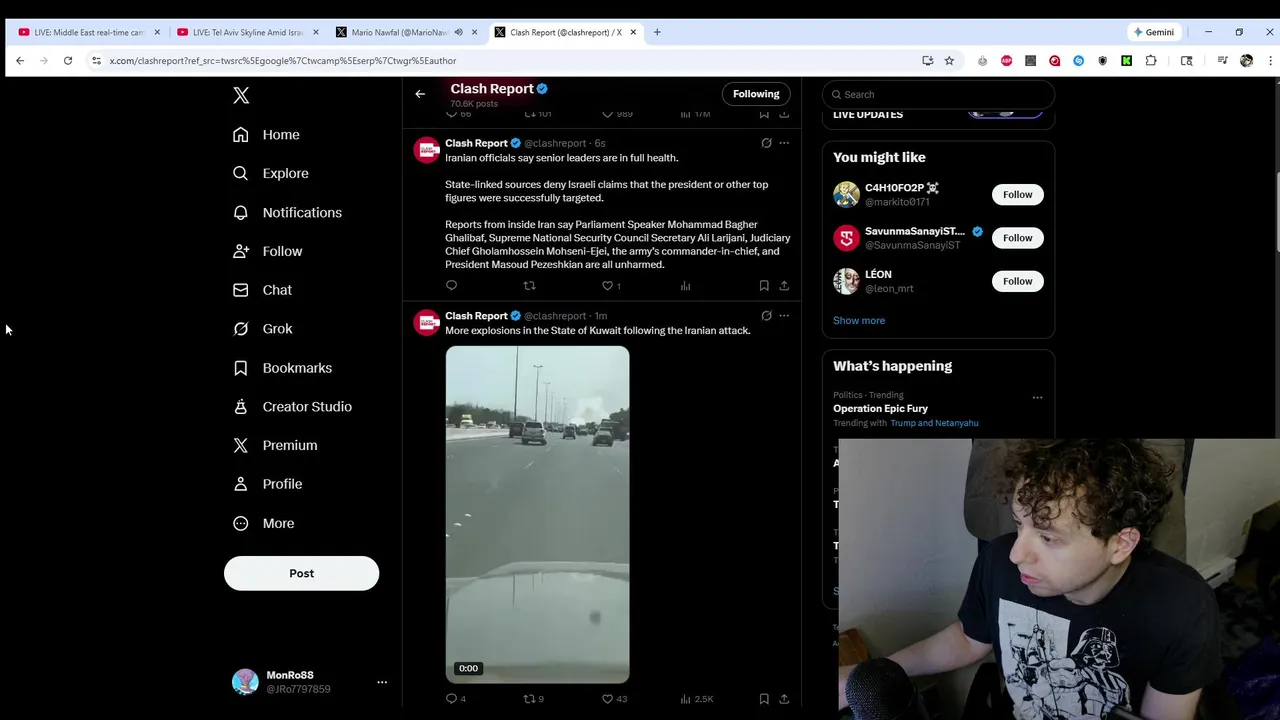Screen dimensions: 1280x720
Task: Open Grok explain icon on Kuwait explosions post
Action: pyautogui.click(x=766, y=316)
